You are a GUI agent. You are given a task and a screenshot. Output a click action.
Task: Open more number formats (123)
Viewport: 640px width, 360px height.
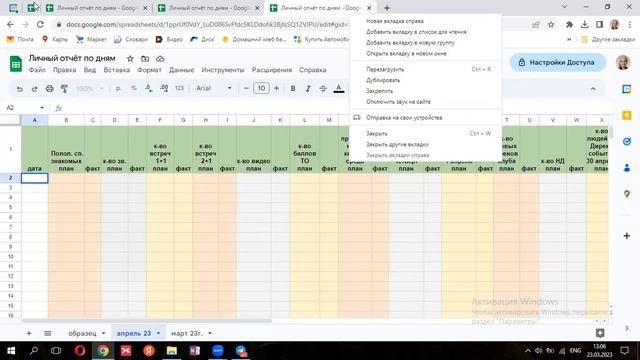[179, 88]
